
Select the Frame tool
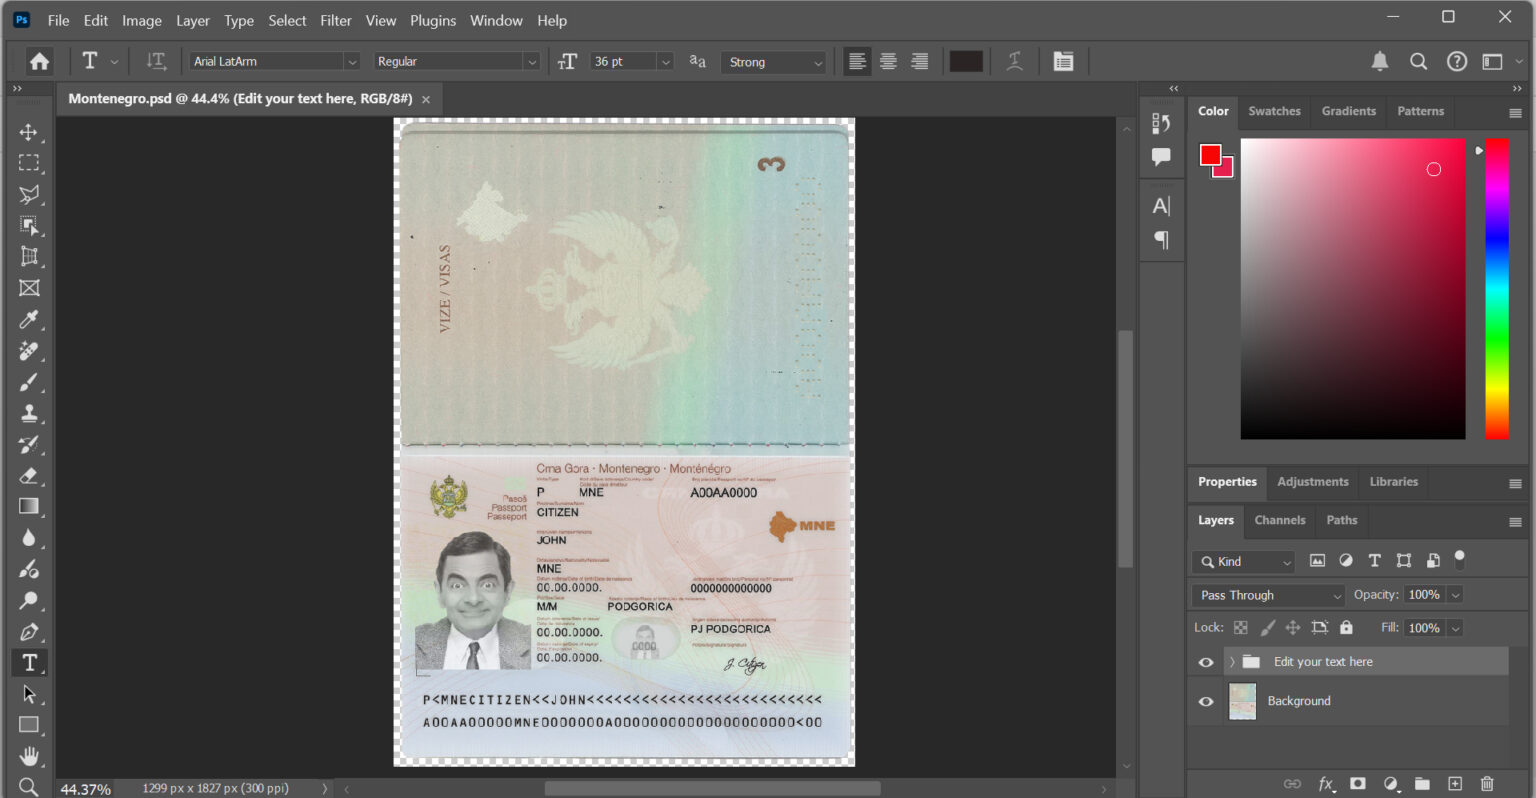(29, 288)
